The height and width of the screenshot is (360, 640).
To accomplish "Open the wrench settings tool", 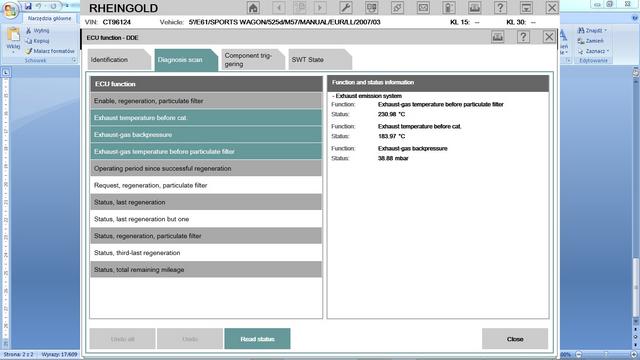I will (x=346, y=8).
